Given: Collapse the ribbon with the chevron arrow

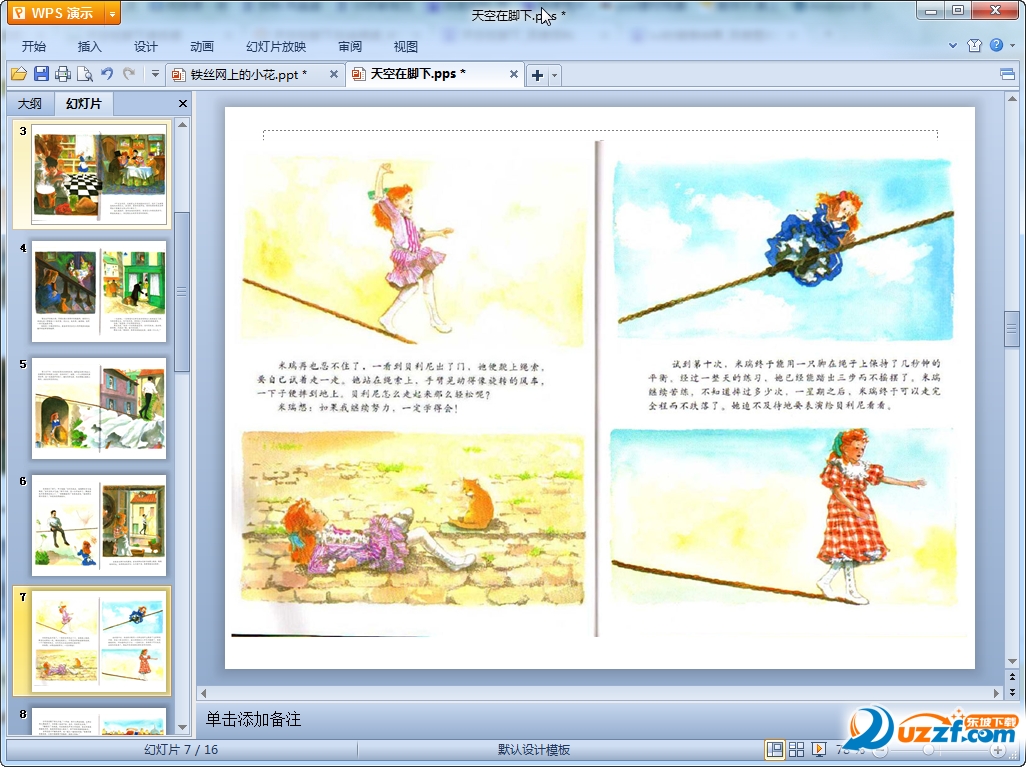Looking at the screenshot, I should [x=953, y=46].
